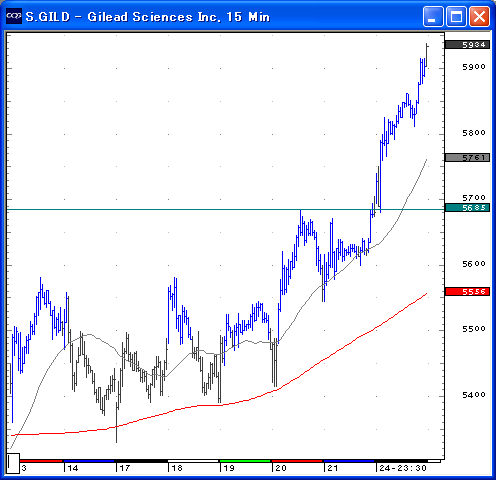Click the 5900 price scale label
This screenshot has height=480, width=496.
pos(474,67)
